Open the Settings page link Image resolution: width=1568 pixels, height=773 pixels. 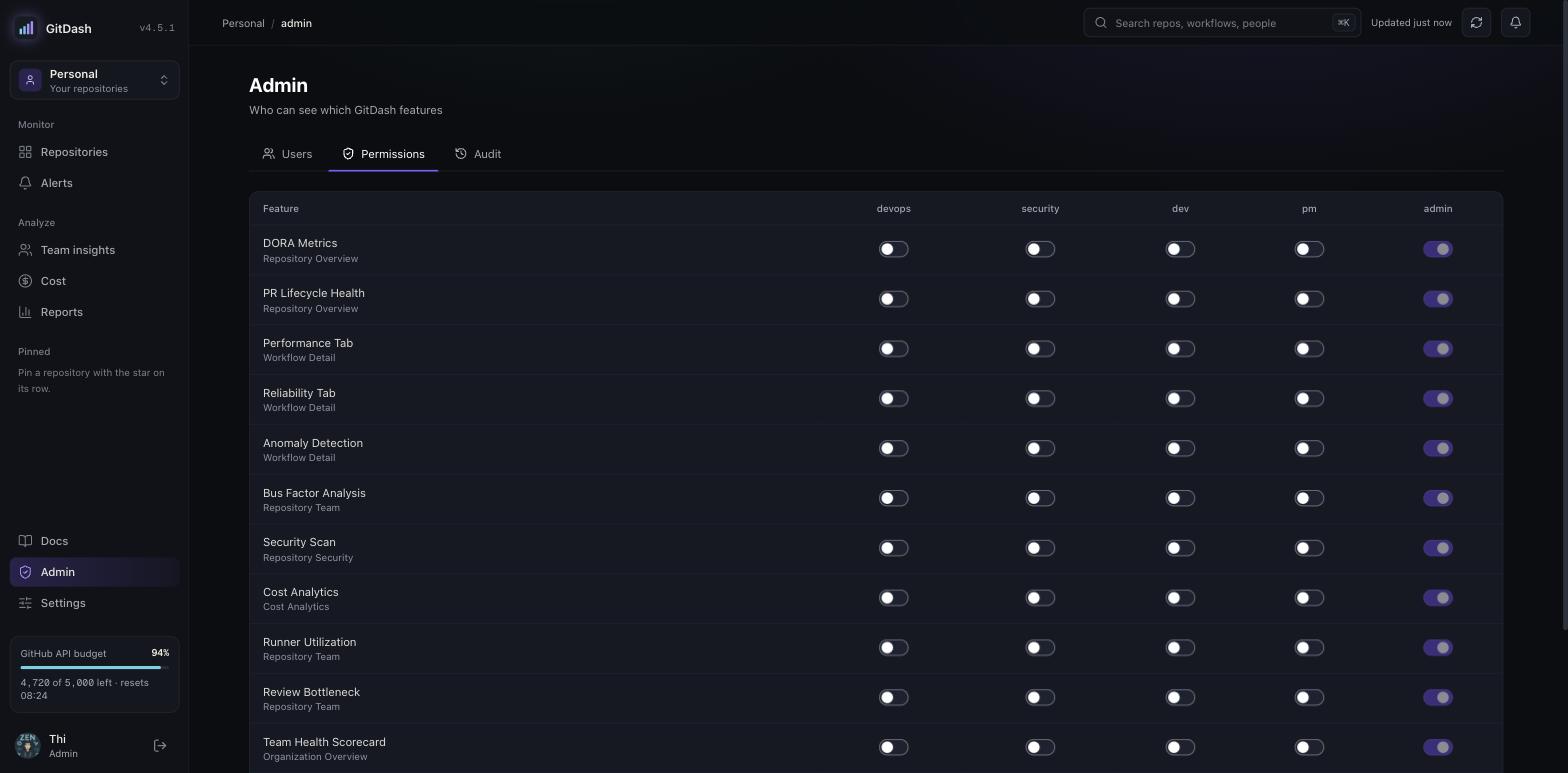pos(95,603)
